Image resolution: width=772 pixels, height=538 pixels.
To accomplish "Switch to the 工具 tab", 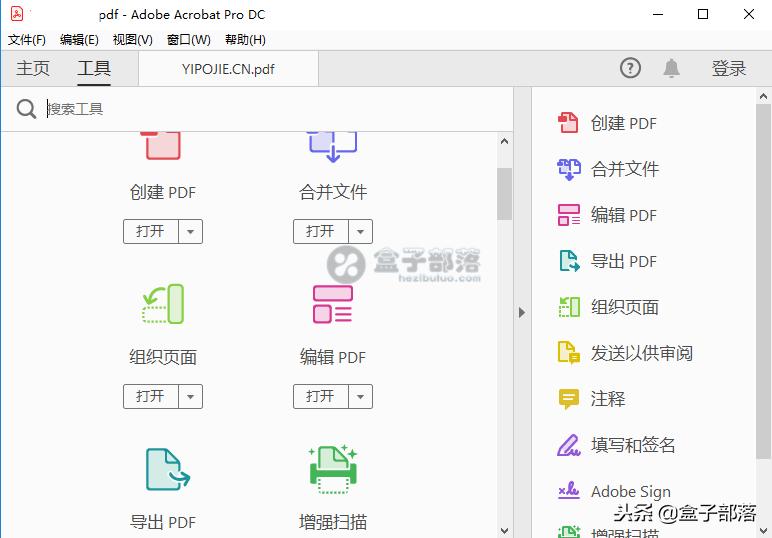I will click(94, 68).
